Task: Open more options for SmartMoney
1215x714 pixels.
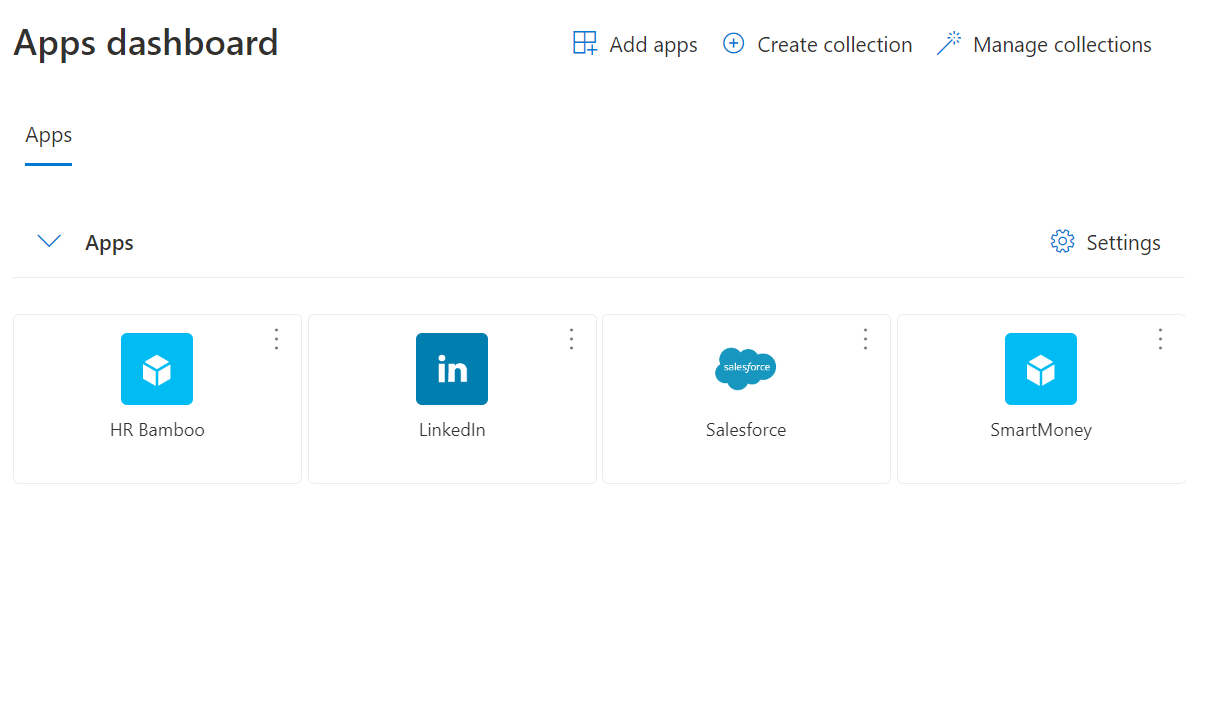Action: 1161,339
